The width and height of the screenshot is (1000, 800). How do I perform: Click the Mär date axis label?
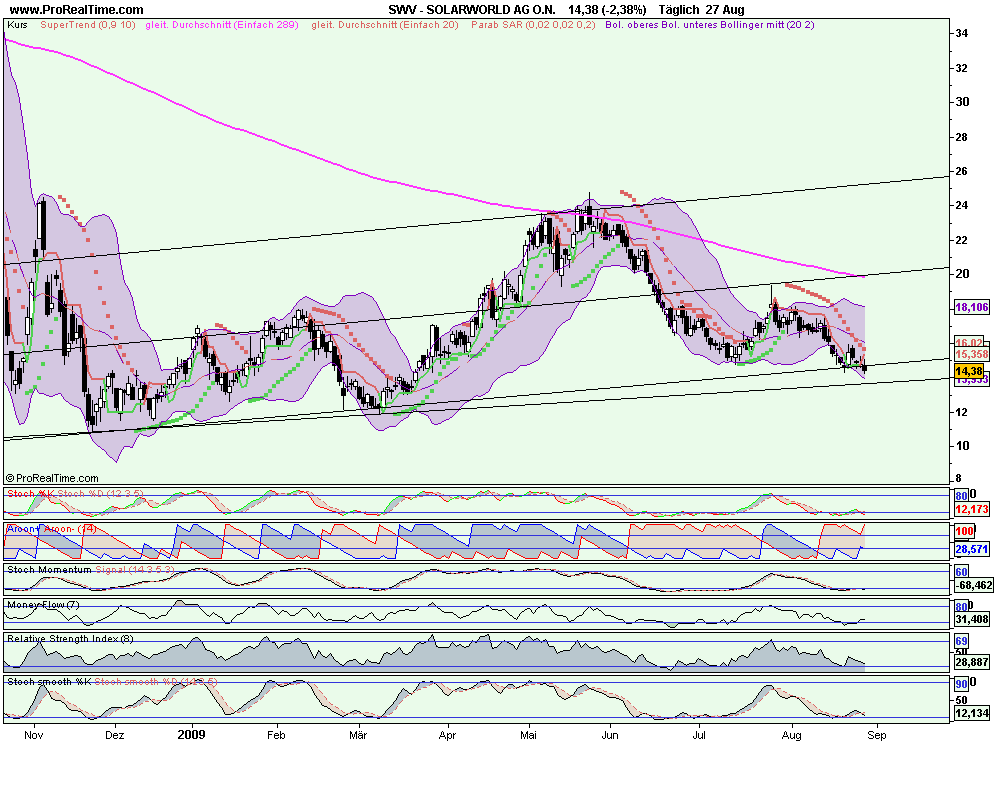pos(358,735)
